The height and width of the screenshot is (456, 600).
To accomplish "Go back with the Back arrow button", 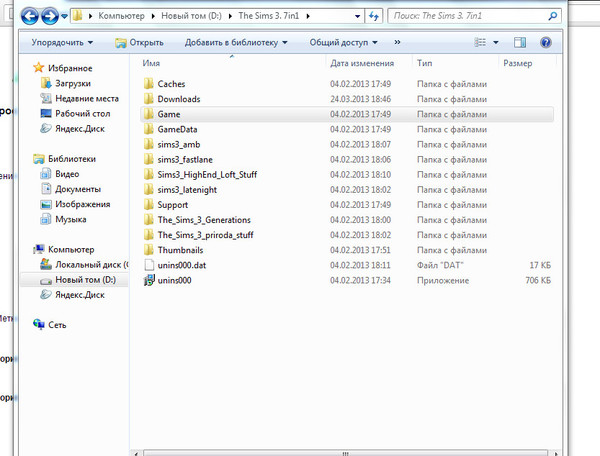I will click(29, 16).
